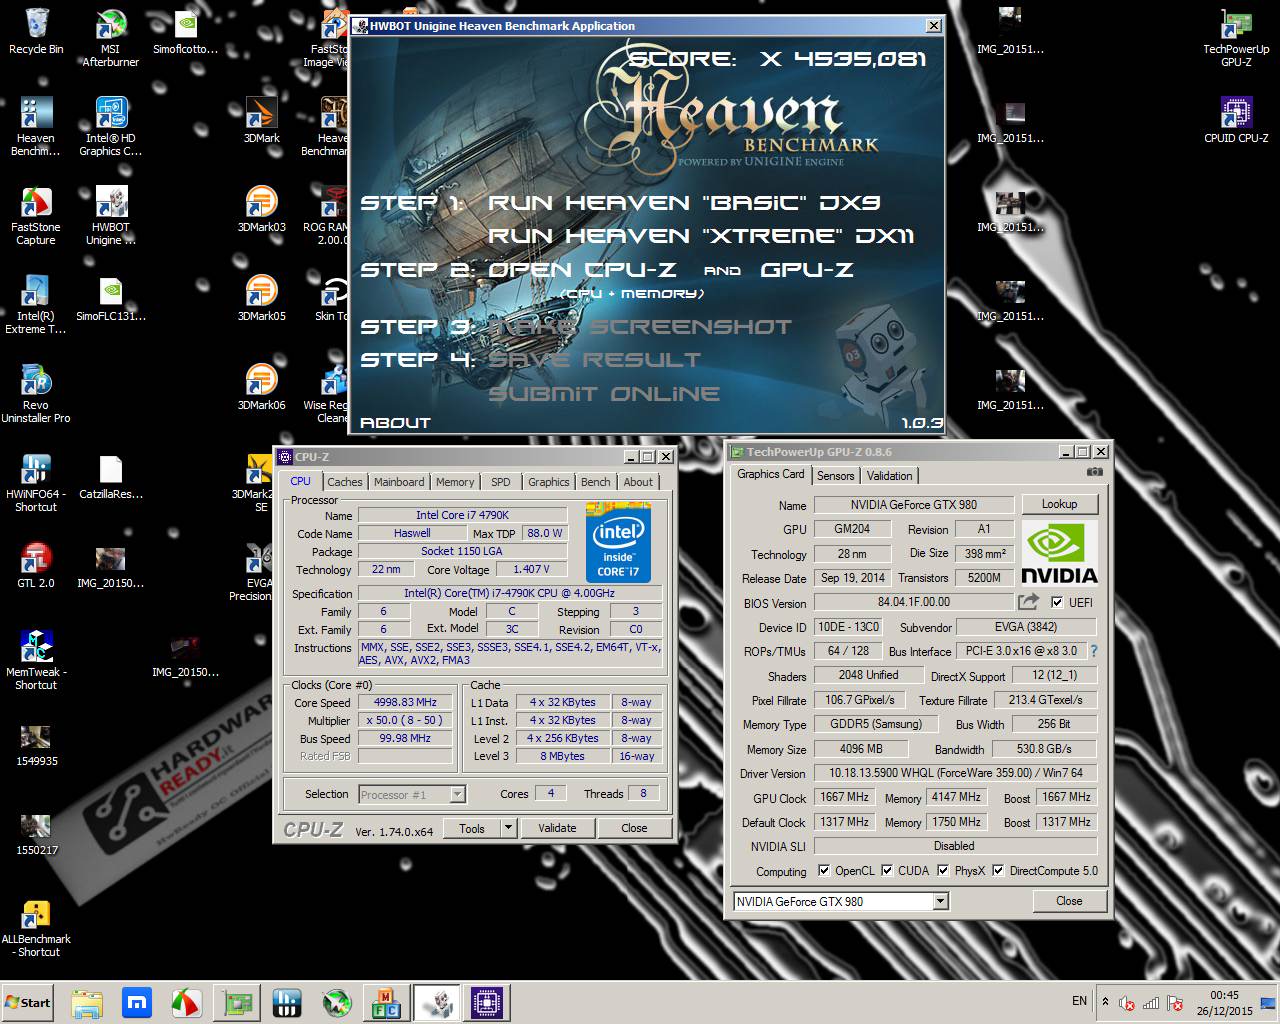Viewport: 1280px width, 1024px height.
Task: Switch to the SPD tab in CPU-Z
Action: (501, 482)
